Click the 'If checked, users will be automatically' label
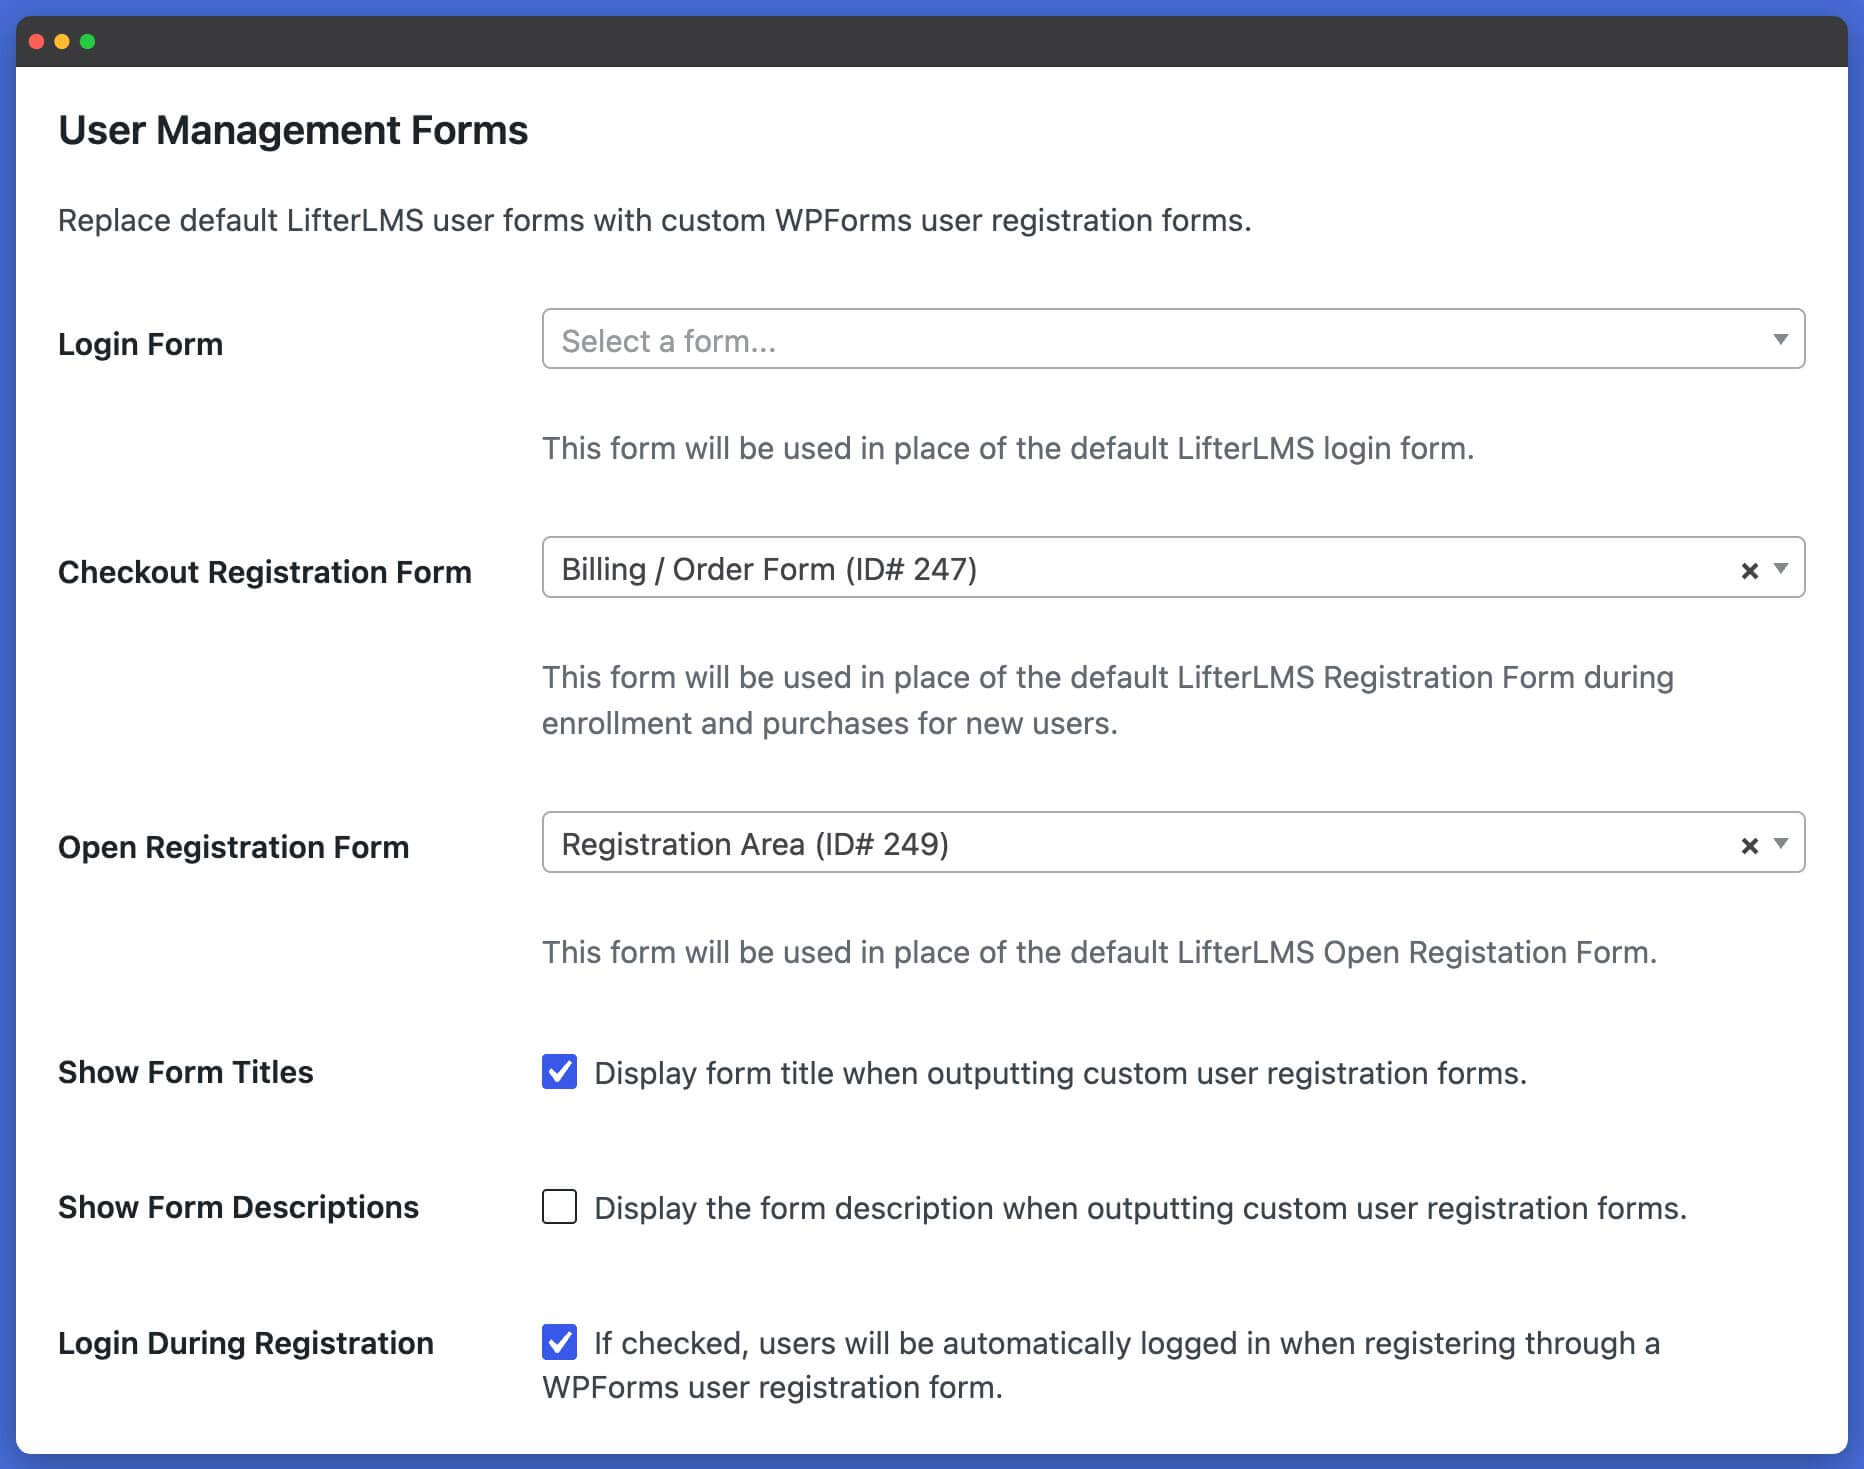This screenshot has width=1864, height=1469. click(x=1101, y=1365)
